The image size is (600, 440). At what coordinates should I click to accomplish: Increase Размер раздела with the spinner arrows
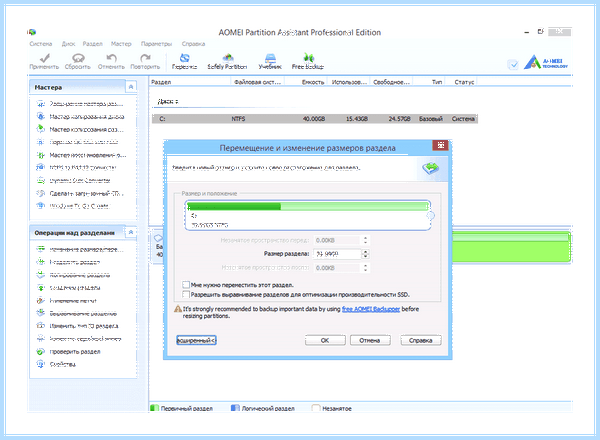pos(365,251)
